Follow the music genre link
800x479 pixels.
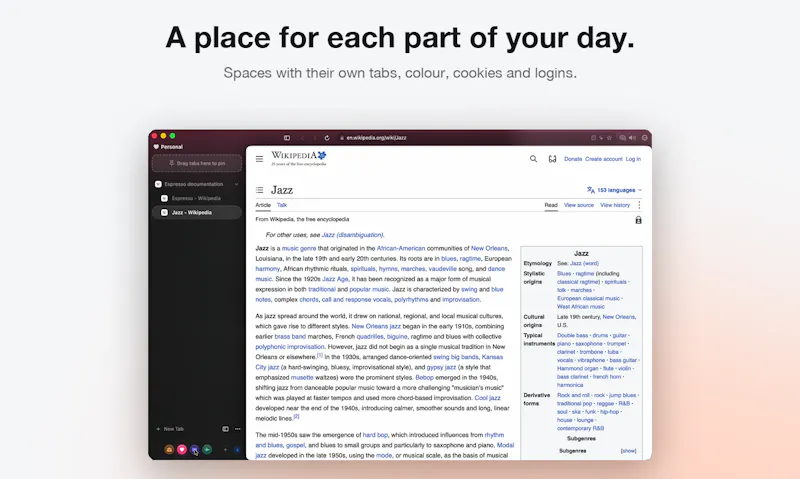pyautogui.click(x=299, y=248)
